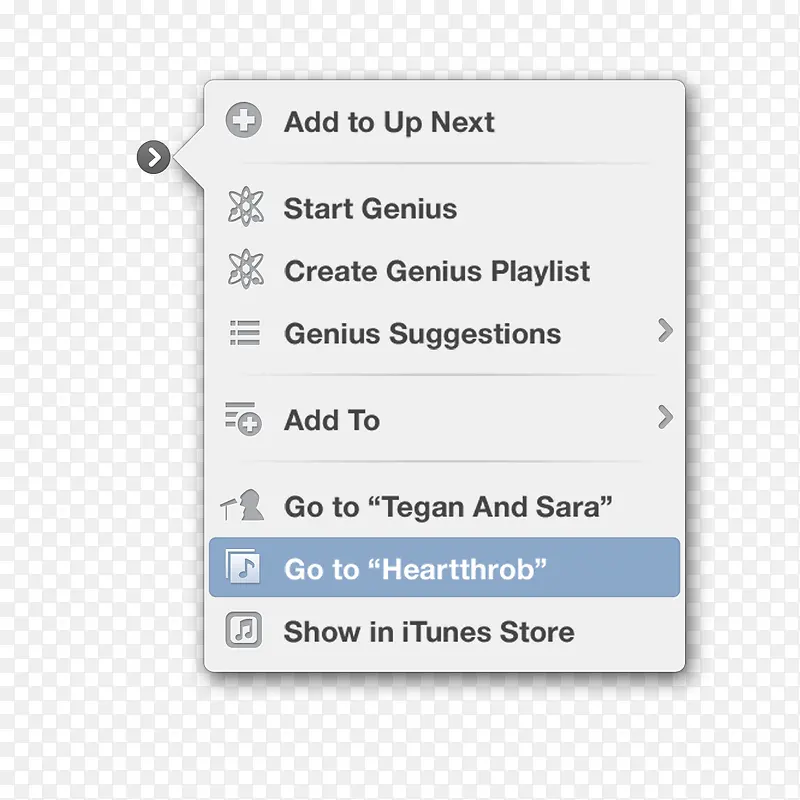Click the atom icon beside Start Genius
This screenshot has height=800, width=800.
(x=244, y=208)
